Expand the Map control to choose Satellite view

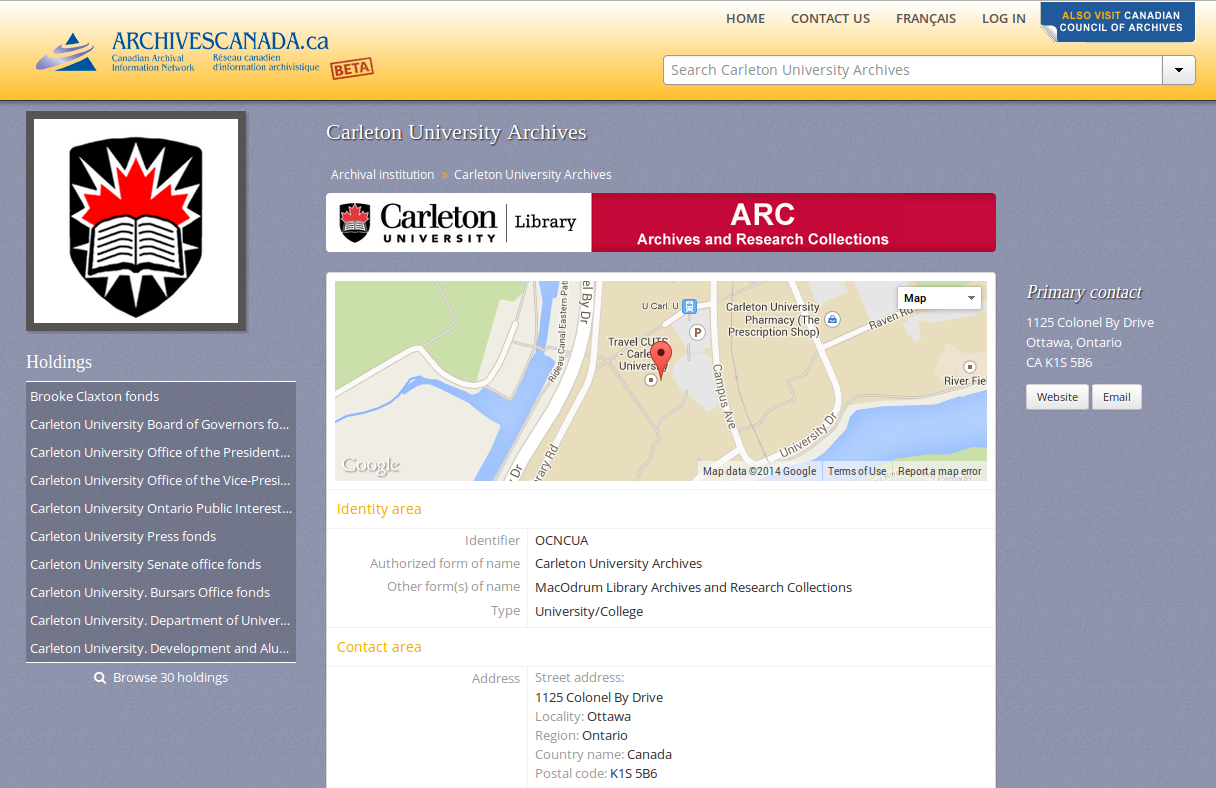click(x=969, y=297)
